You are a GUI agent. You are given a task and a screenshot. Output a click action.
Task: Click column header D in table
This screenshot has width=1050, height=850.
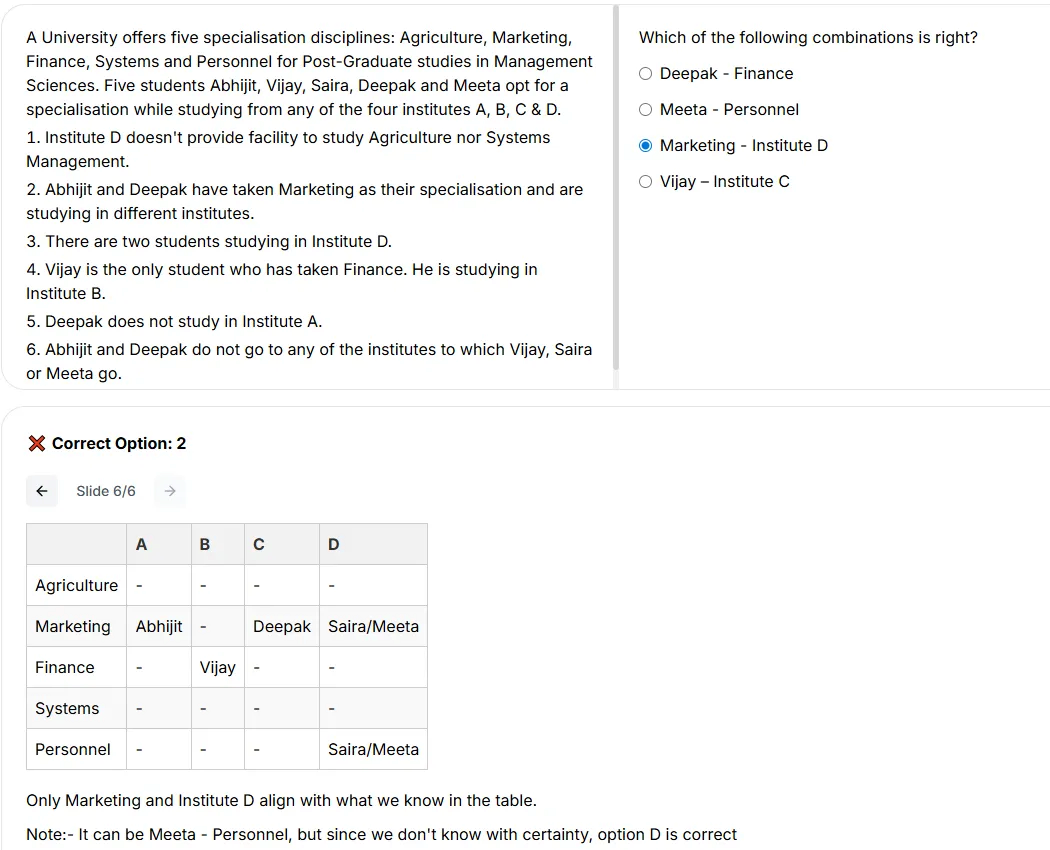(x=333, y=545)
